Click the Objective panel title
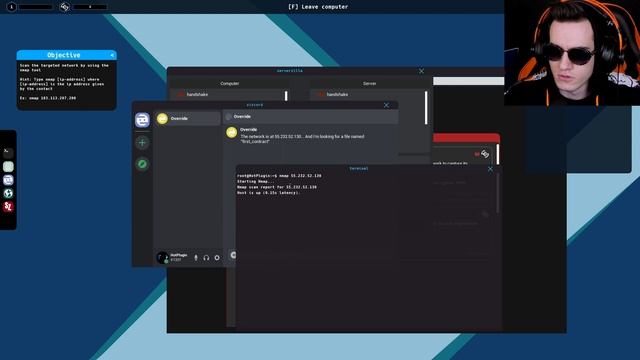The height and width of the screenshot is (360, 640). [x=64, y=55]
